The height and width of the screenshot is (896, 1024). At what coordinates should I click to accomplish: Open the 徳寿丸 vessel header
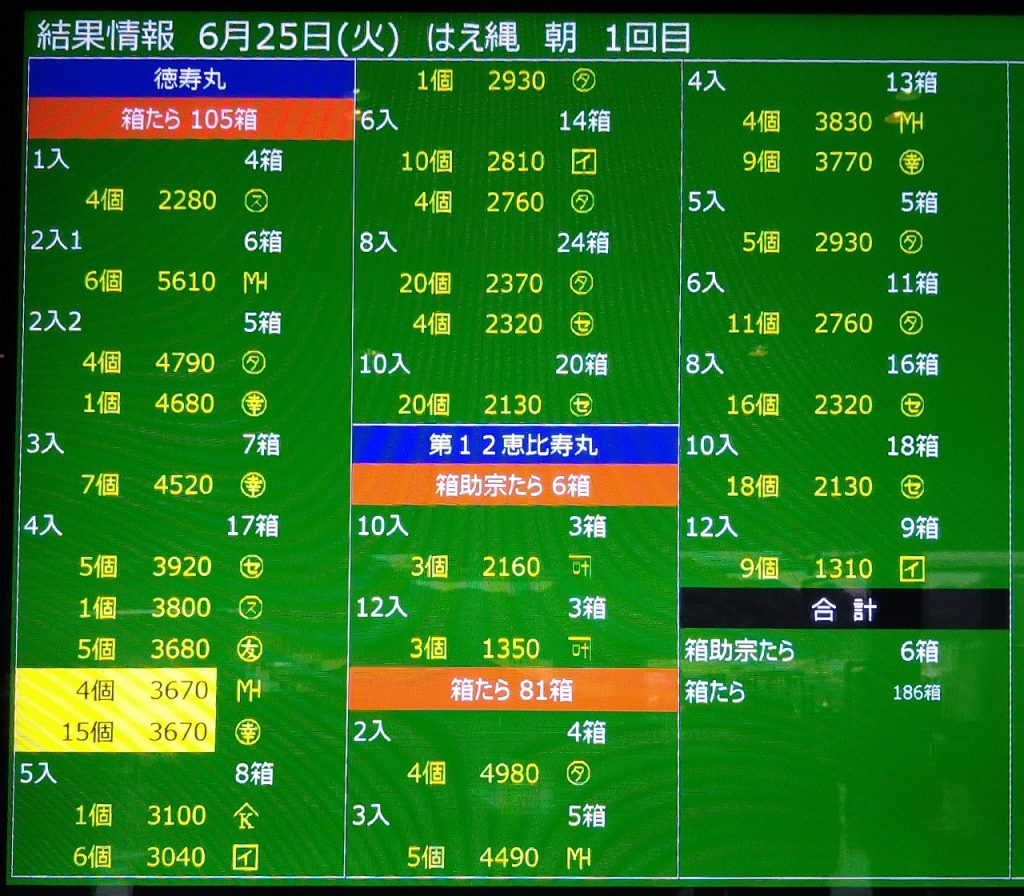(190, 79)
